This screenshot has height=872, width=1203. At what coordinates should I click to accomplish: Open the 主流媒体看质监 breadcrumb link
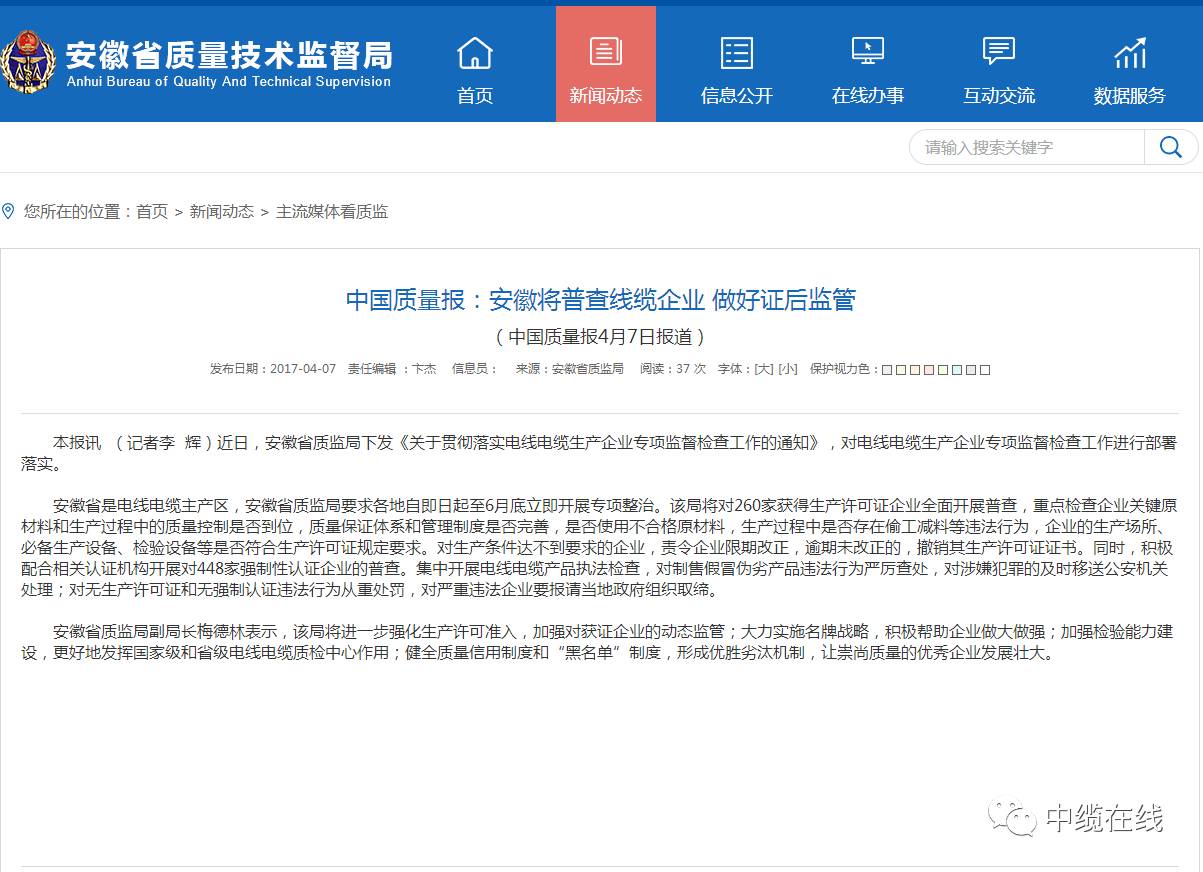[x=332, y=212]
